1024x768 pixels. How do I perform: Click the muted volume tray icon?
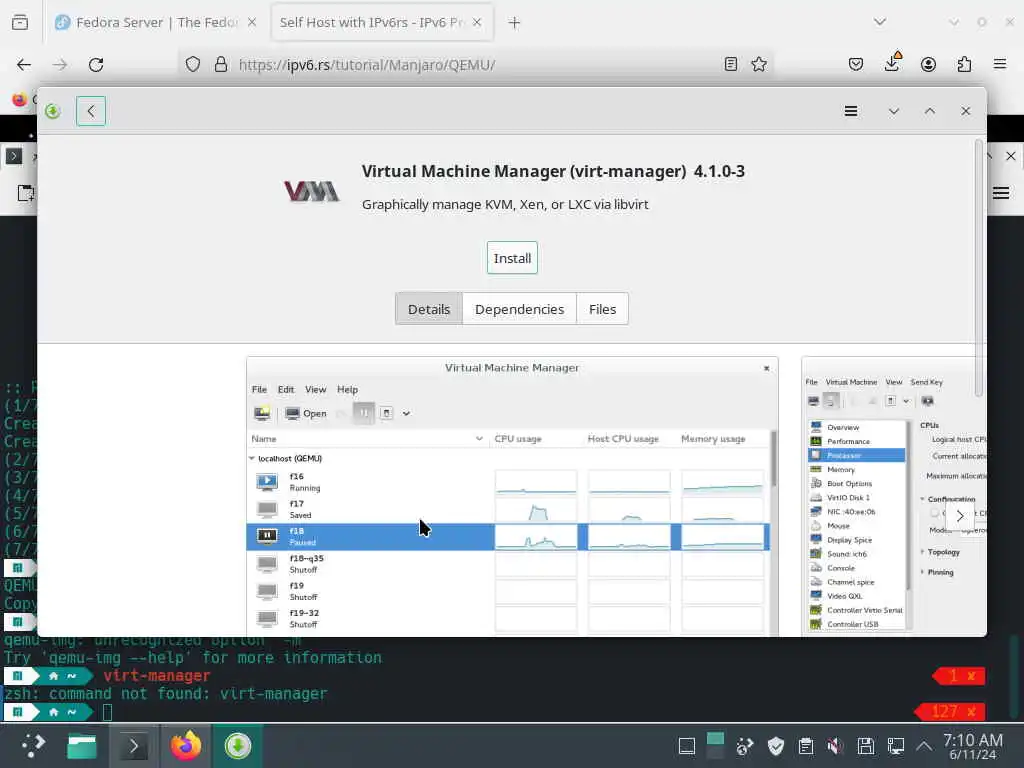coord(835,746)
